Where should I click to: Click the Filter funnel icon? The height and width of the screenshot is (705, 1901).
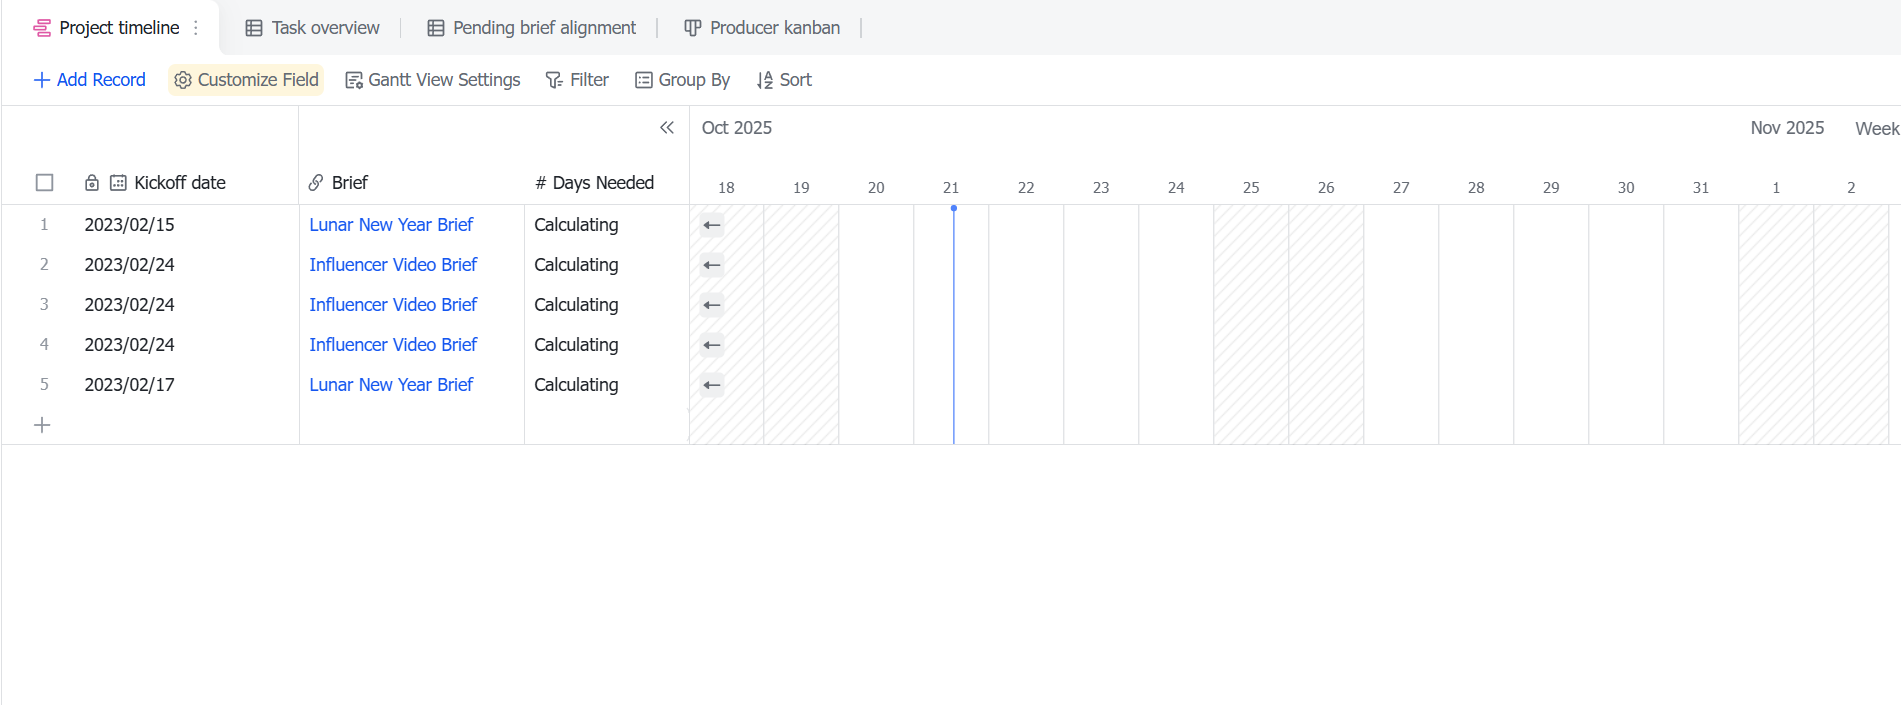554,80
